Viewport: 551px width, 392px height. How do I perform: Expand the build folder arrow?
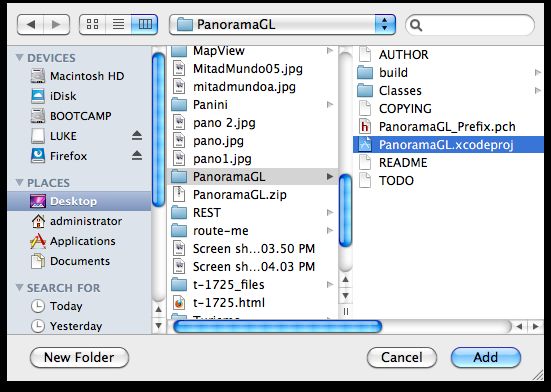(x=537, y=72)
